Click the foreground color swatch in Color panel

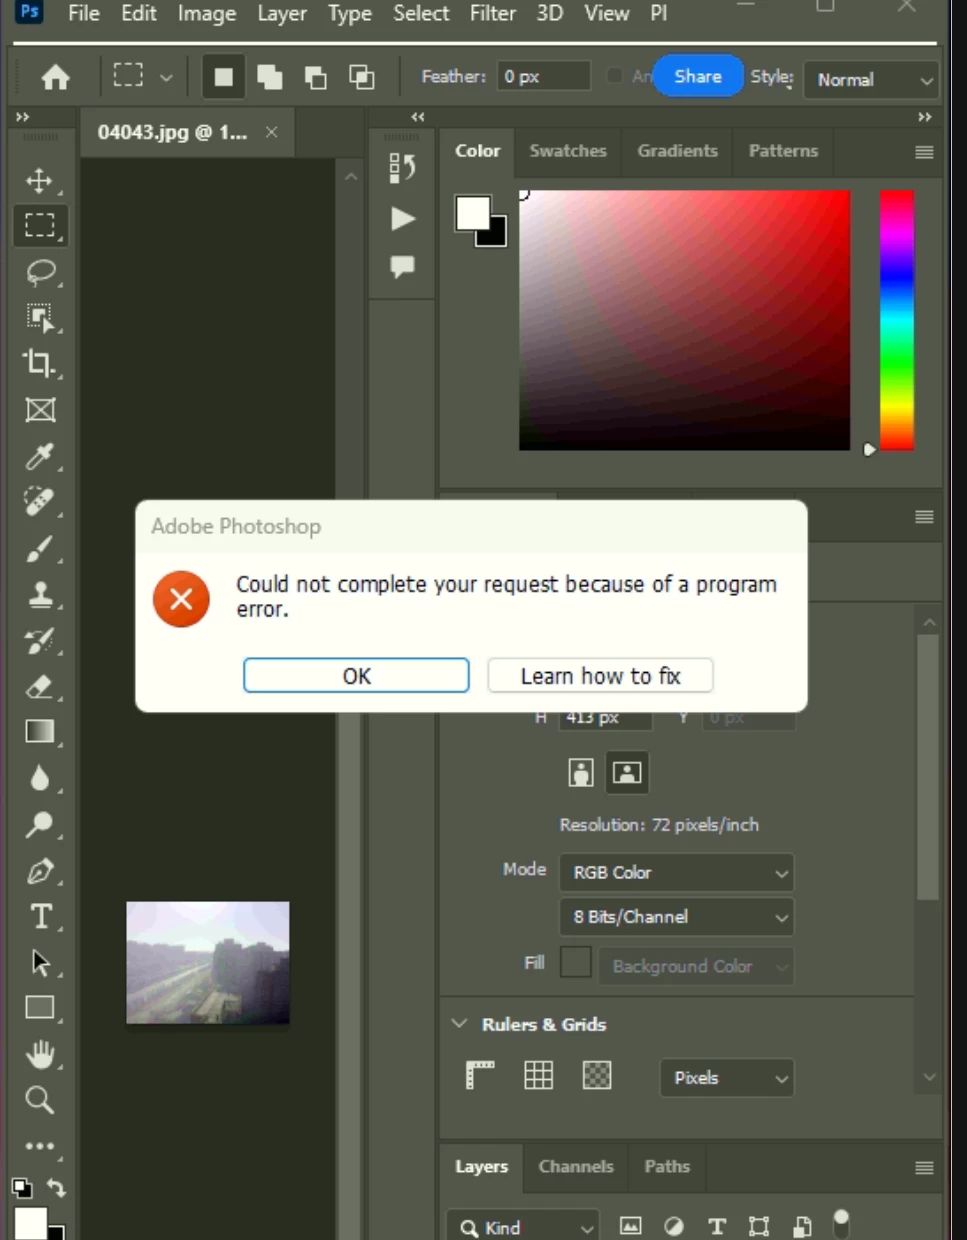pyautogui.click(x=472, y=212)
